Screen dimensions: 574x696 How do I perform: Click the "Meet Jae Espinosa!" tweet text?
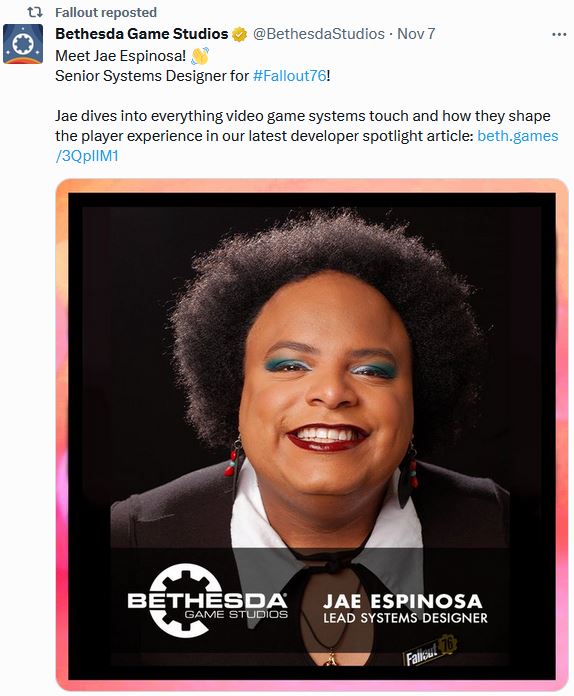[120, 56]
